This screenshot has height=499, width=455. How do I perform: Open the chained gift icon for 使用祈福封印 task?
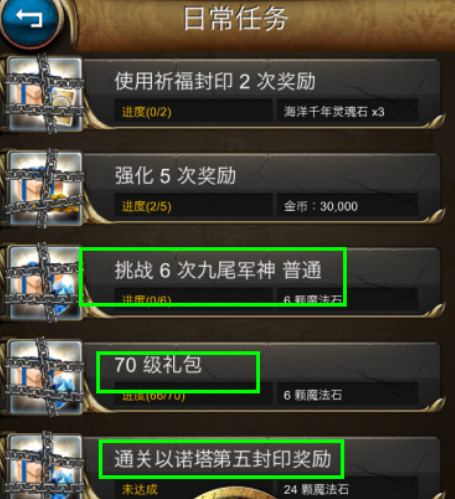[45, 93]
